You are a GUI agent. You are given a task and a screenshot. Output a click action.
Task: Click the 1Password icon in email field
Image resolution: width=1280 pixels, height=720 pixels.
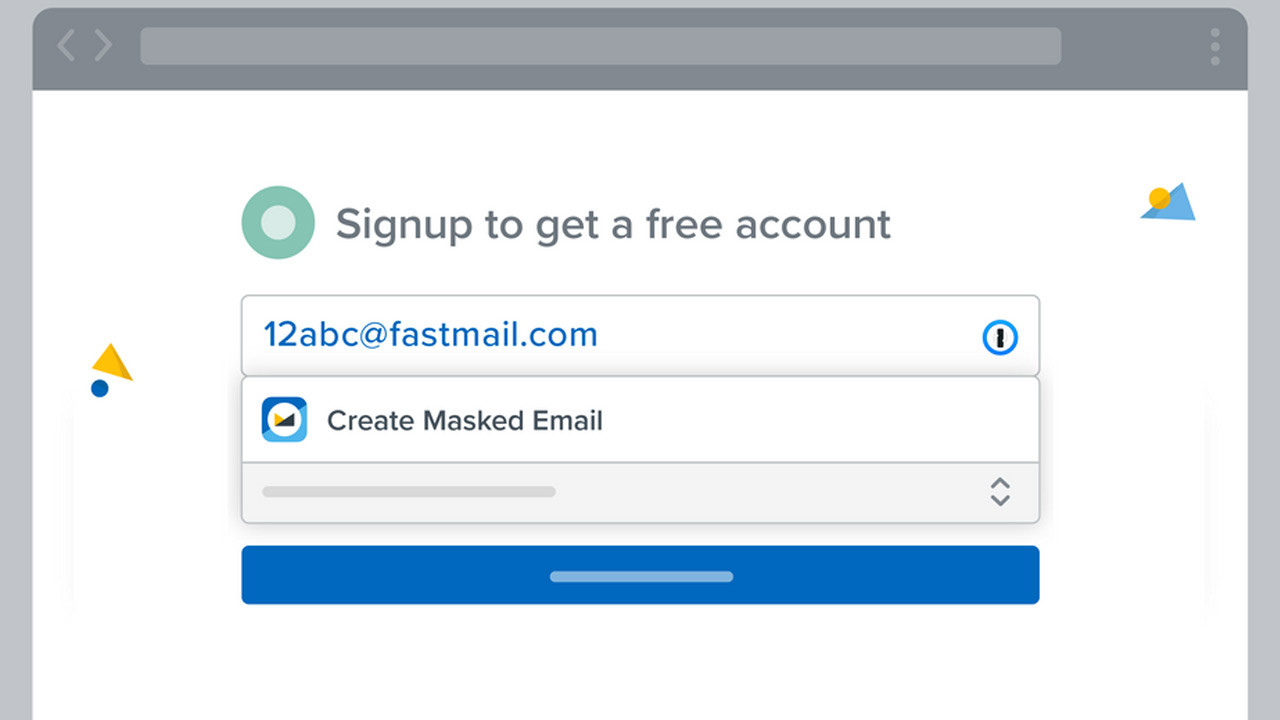[1000, 337]
